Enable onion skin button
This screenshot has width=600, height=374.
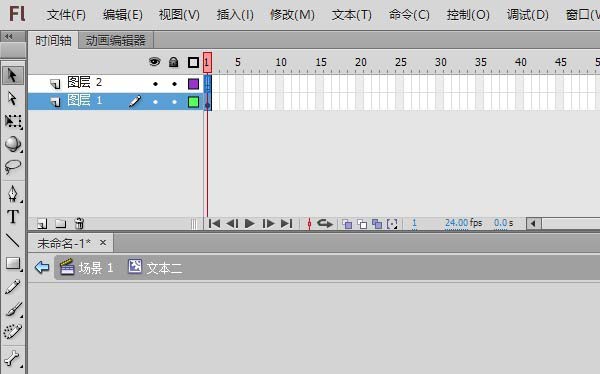tap(347, 224)
